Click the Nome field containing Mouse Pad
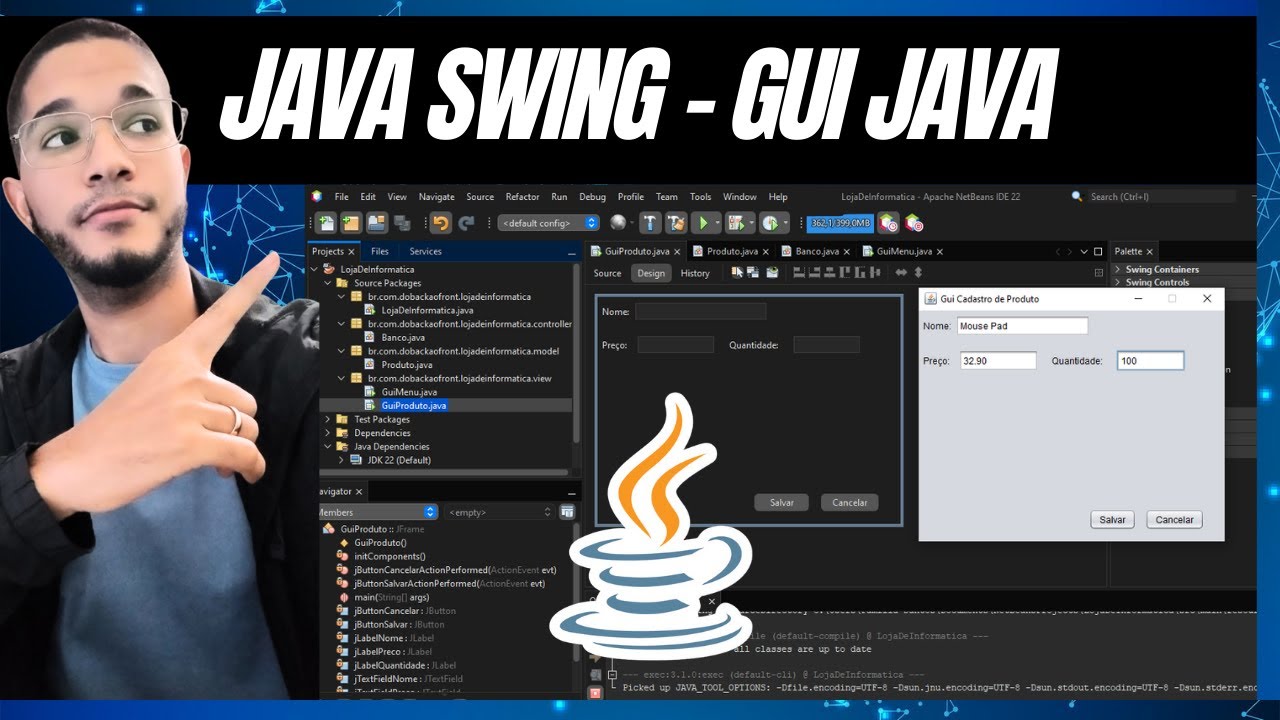The image size is (1280, 720). pos(1022,326)
